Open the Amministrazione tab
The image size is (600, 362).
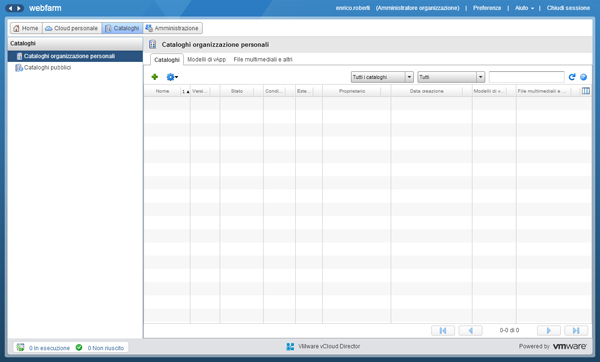click(172, 28)
